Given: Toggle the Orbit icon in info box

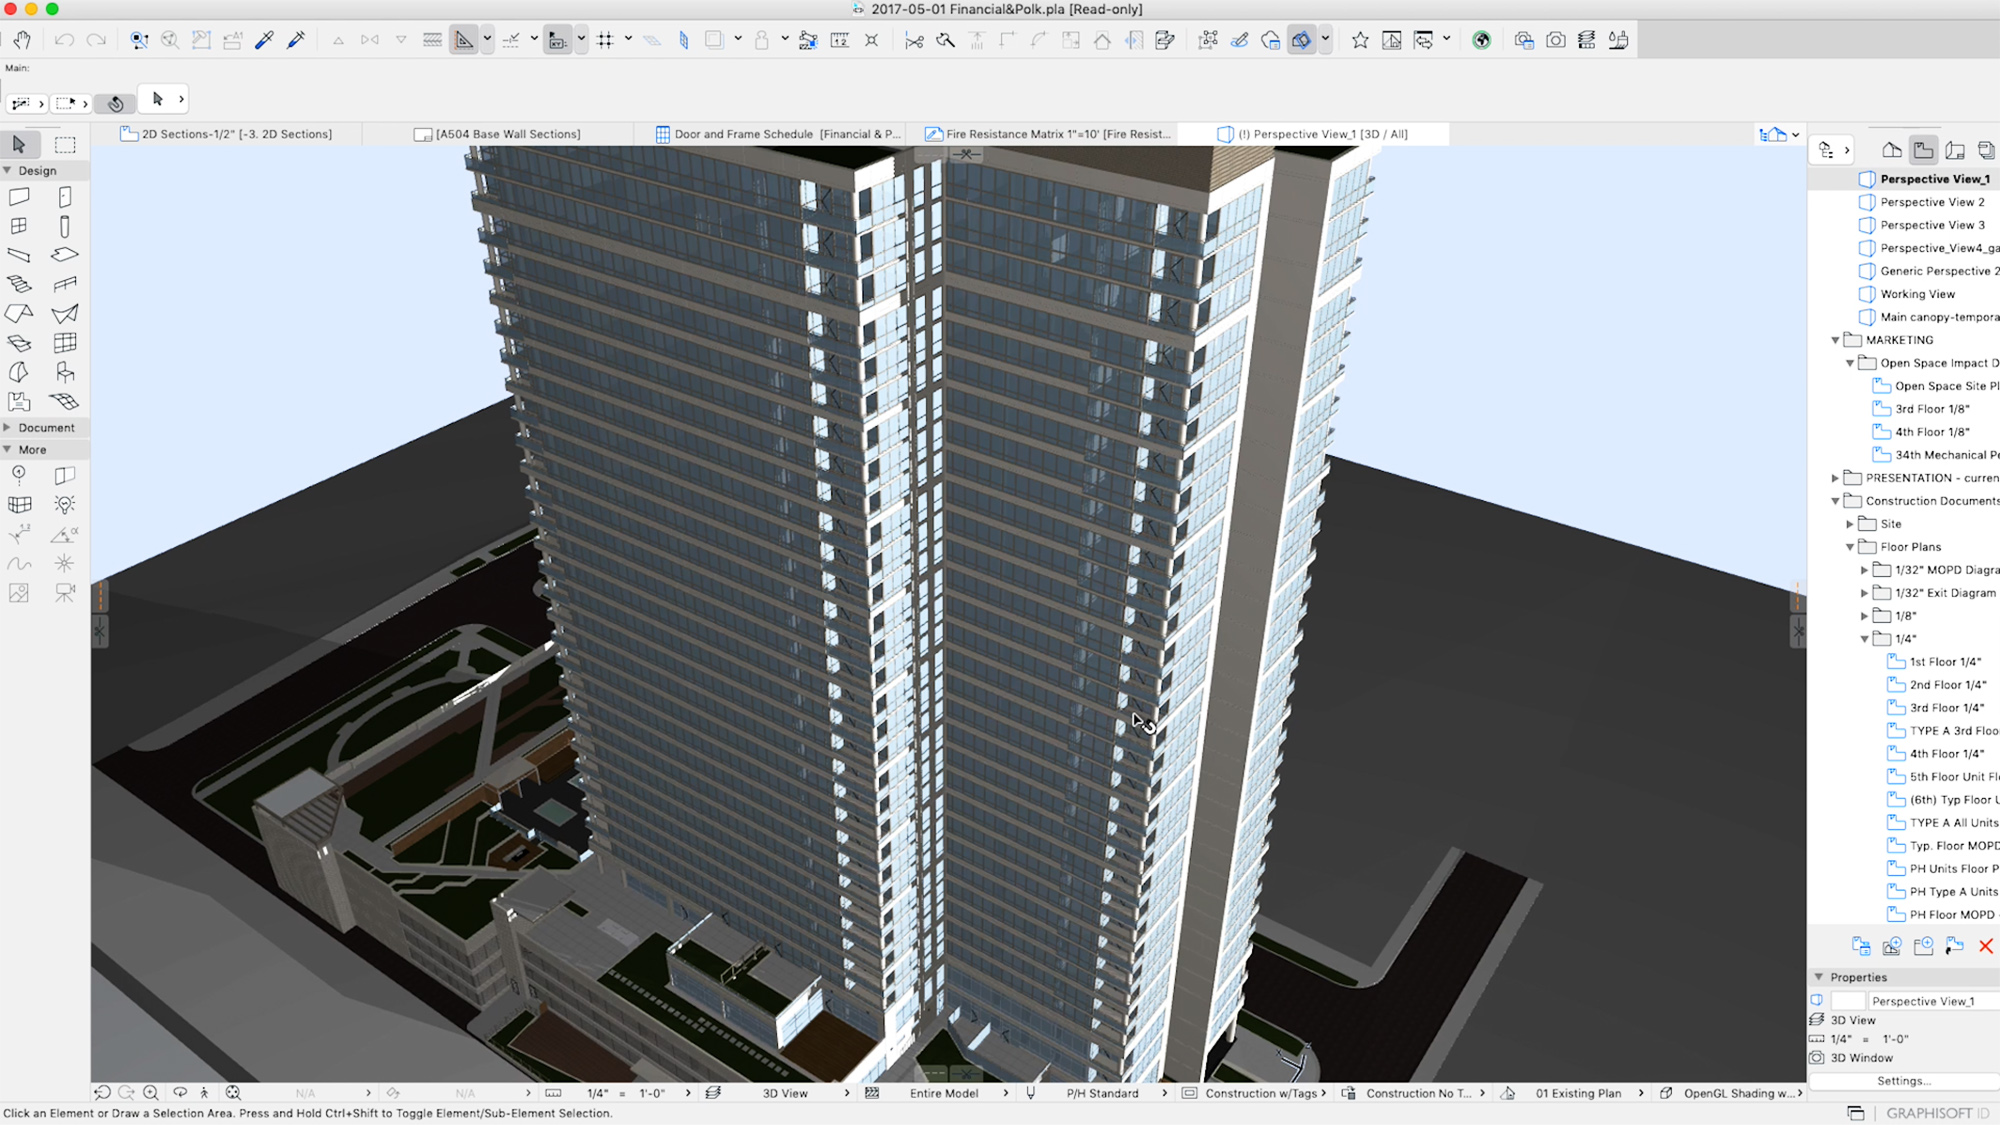Looking at the screenshot, I should coord(116,103).
